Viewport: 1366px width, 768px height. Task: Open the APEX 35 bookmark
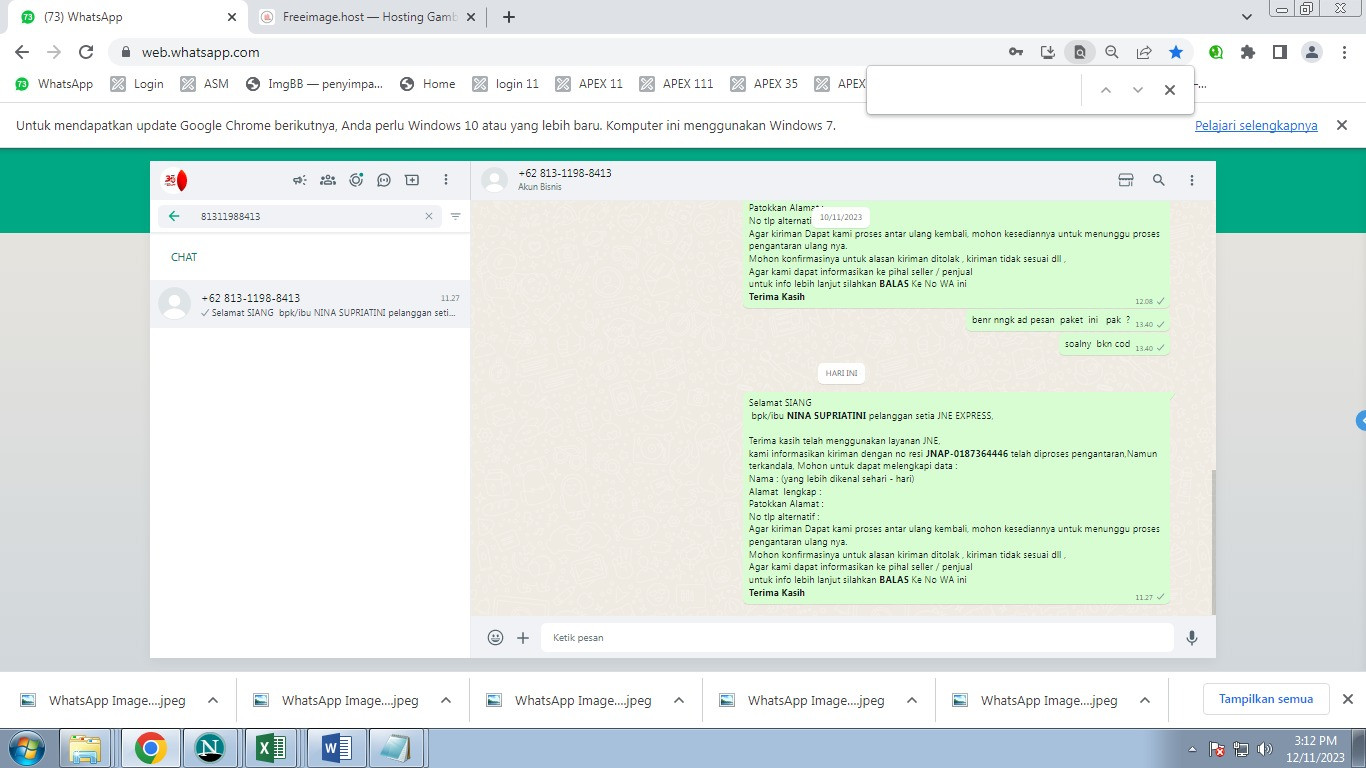(764, 84)
